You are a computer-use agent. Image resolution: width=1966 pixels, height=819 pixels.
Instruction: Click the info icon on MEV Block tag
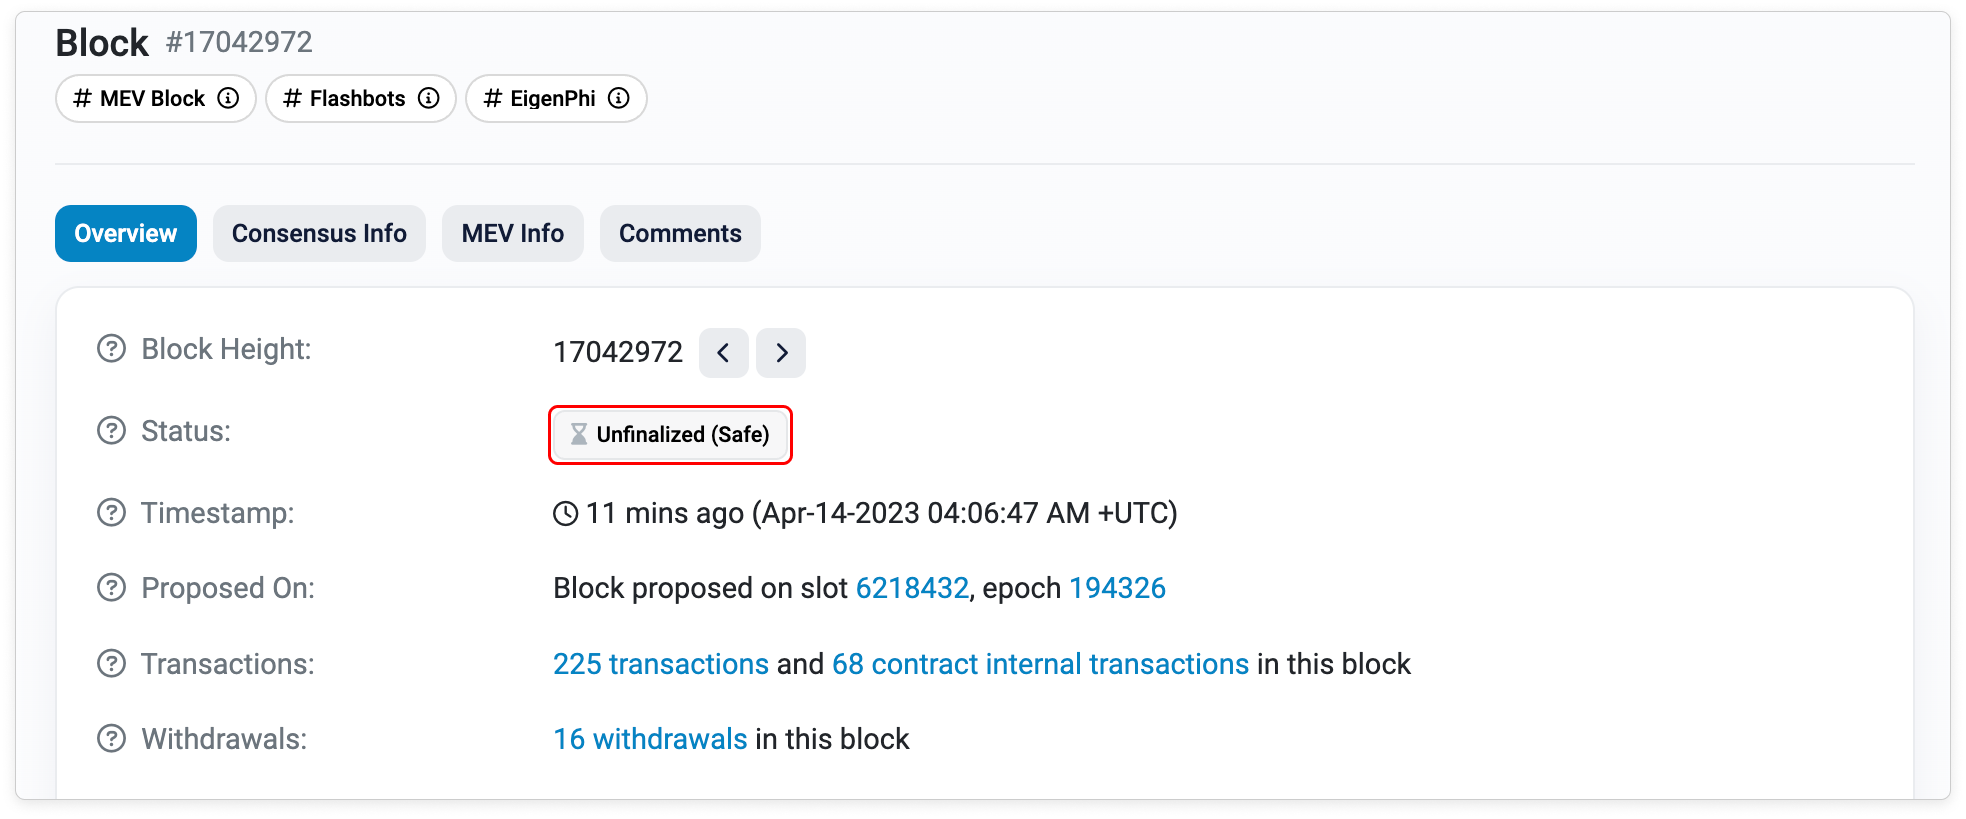pyautogui.click(x=228, y=98)
